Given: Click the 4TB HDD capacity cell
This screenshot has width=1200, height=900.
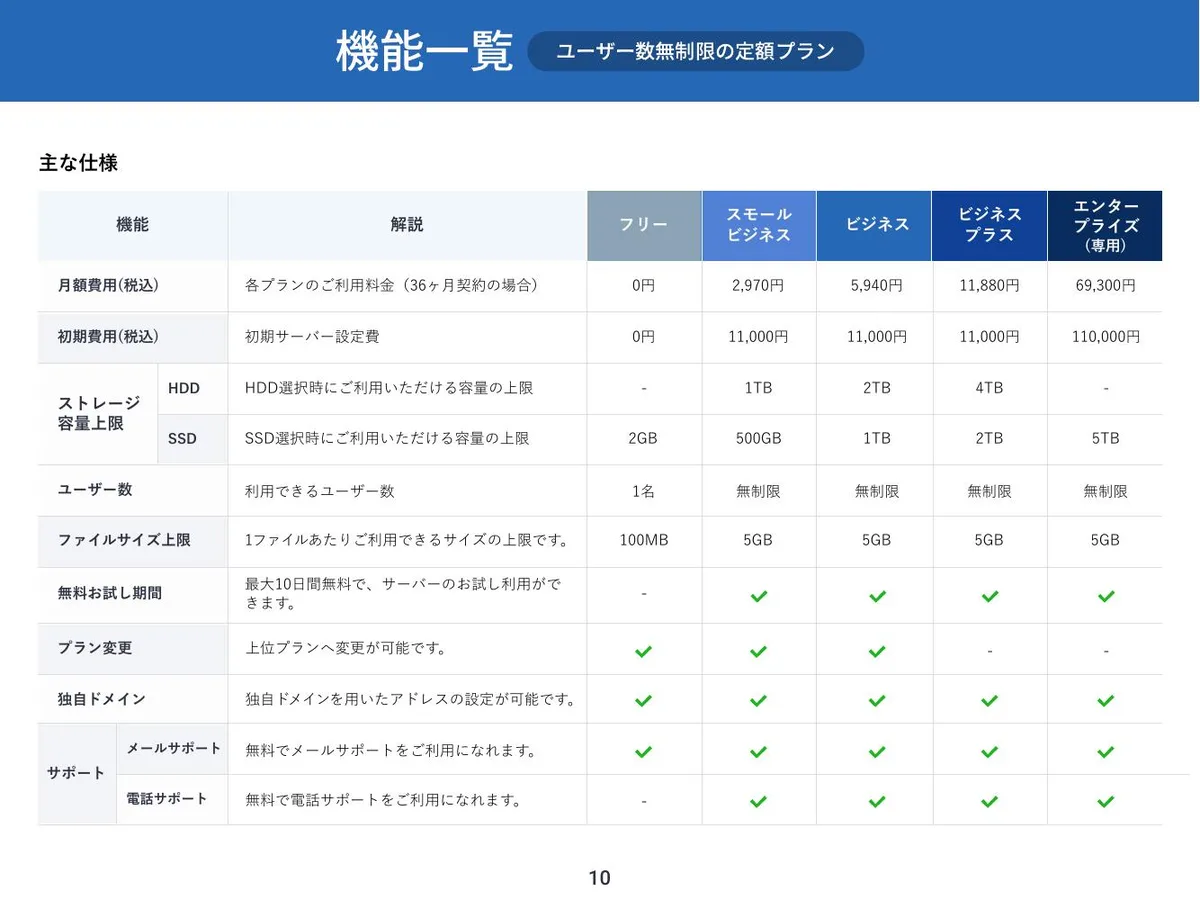Looking at the screenshot, I should 989,388.
